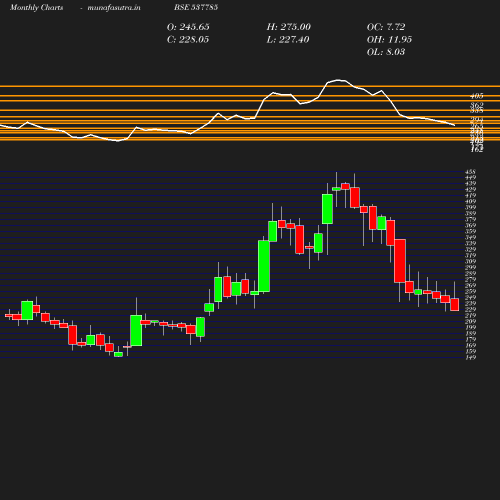Click the 'OC: 7.72' reading
This screenshot has height=500, width=500.
(x=386, y=27)
